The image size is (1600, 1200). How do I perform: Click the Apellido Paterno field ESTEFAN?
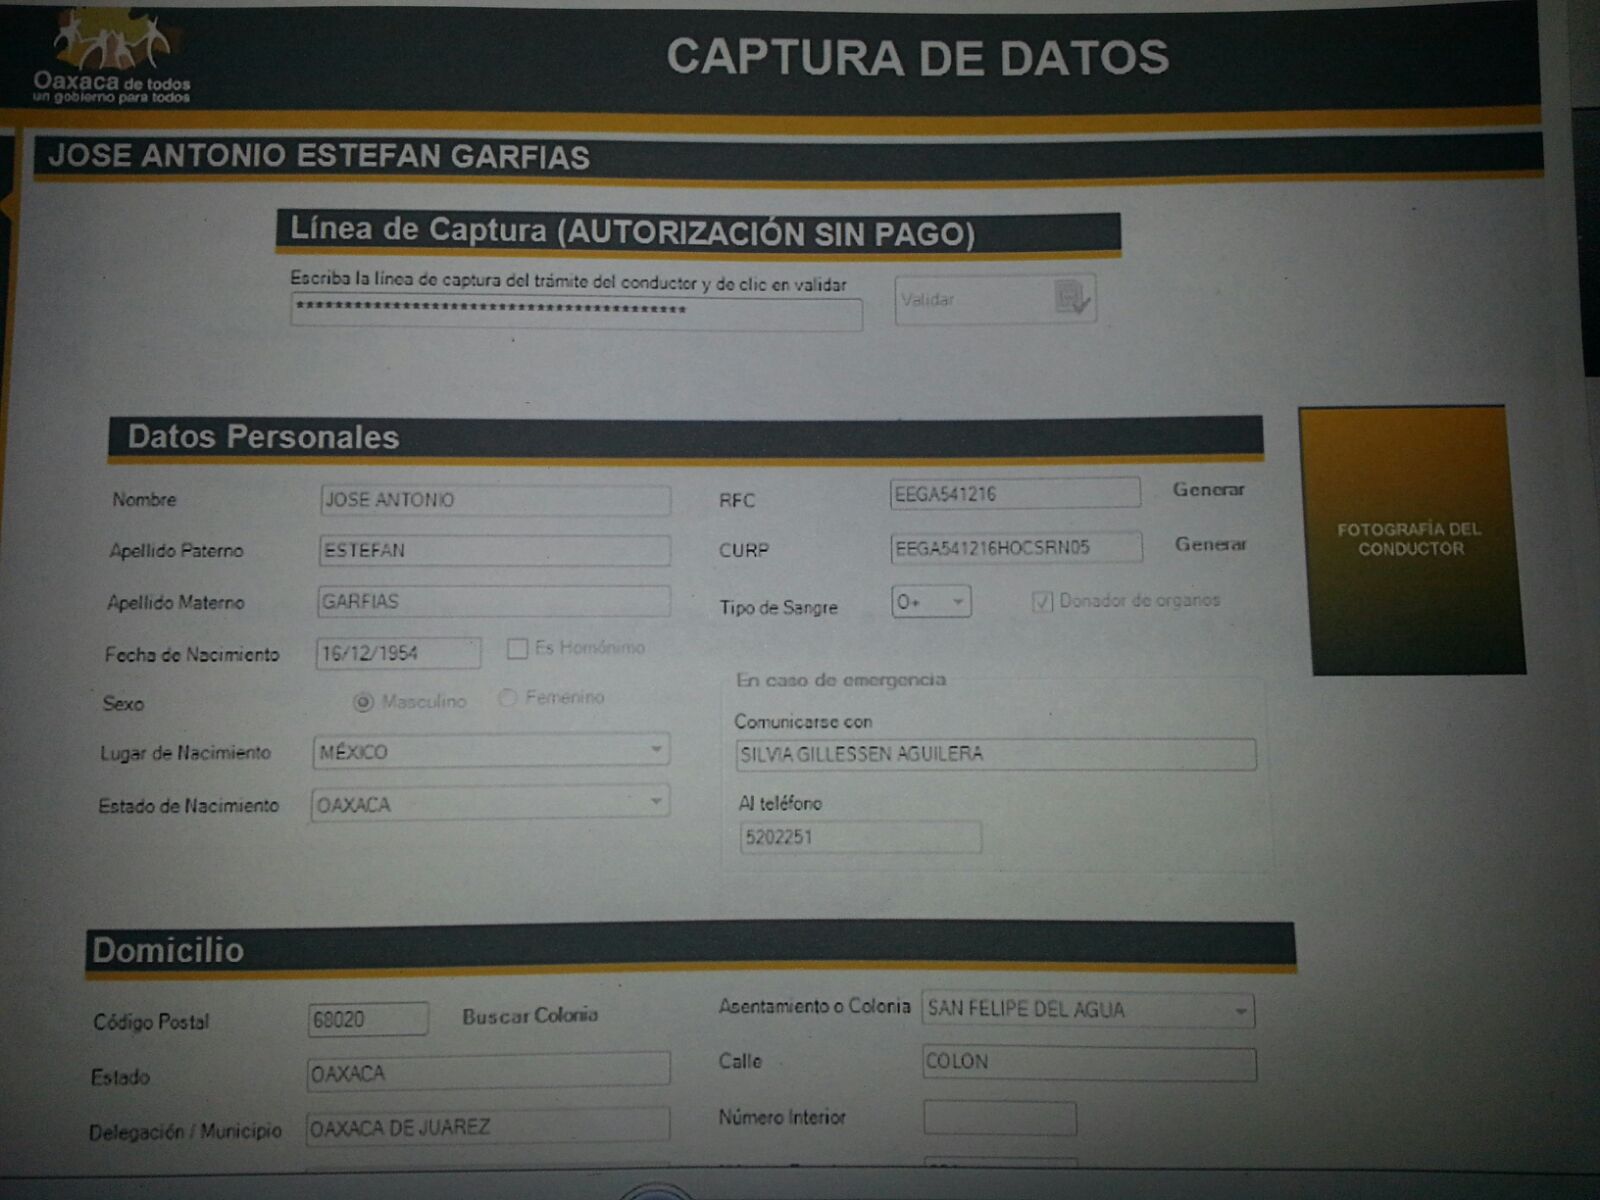(495, 551)
